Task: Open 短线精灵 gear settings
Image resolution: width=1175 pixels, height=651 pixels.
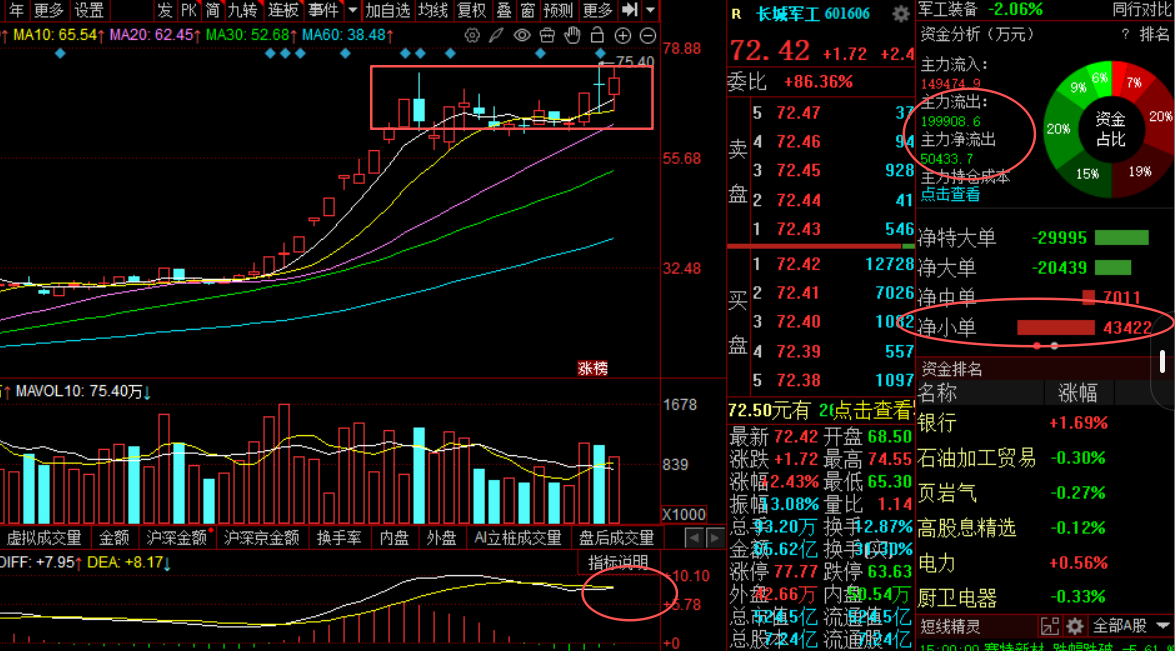Action: pyautogui.click(x=1075, y=626)
